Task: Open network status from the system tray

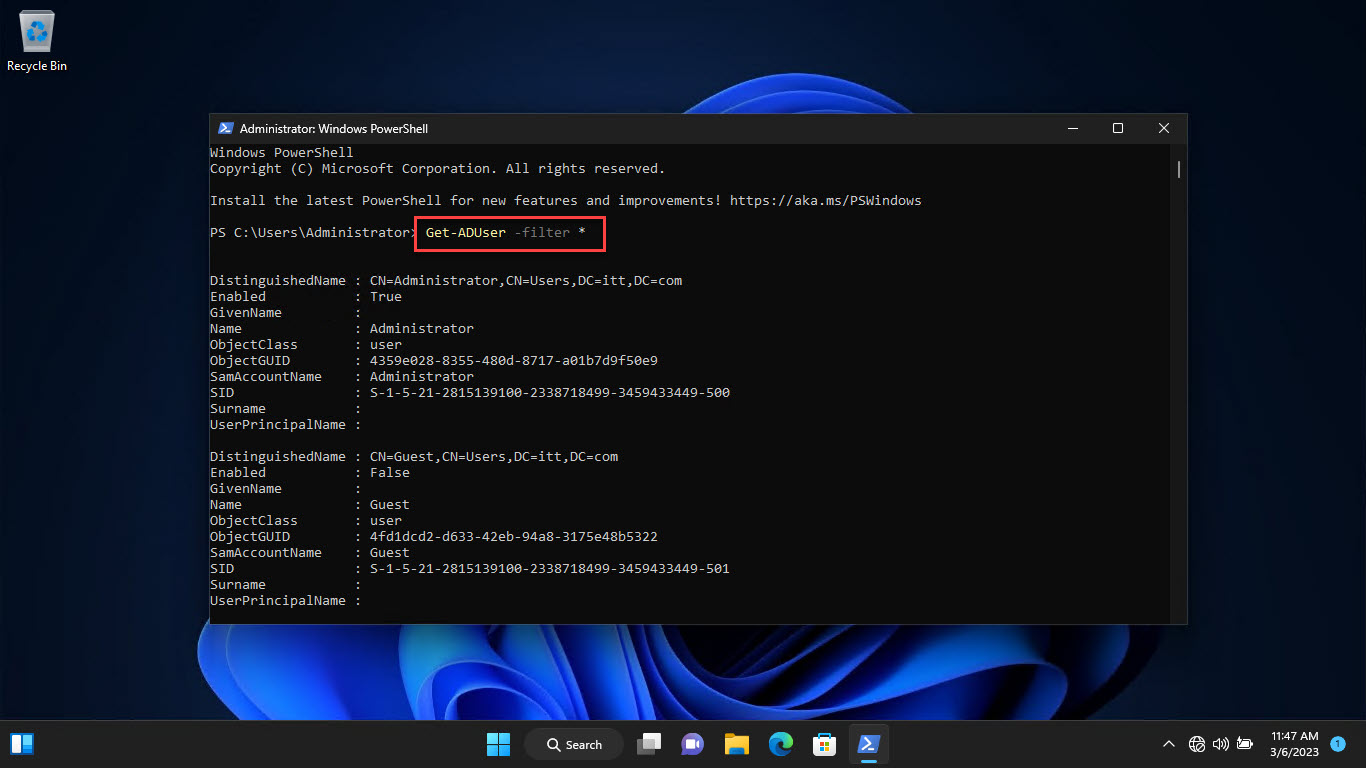Action: [x=1196, y=744]
